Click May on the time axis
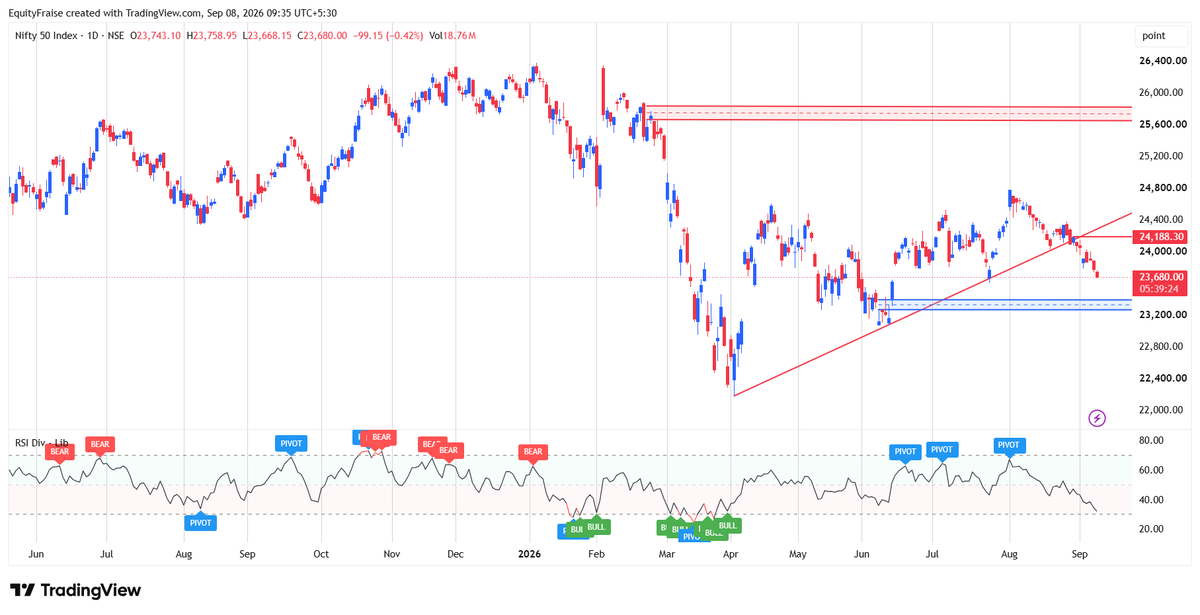The width and height of the screenshot is (1200, 615). [797, 553]
